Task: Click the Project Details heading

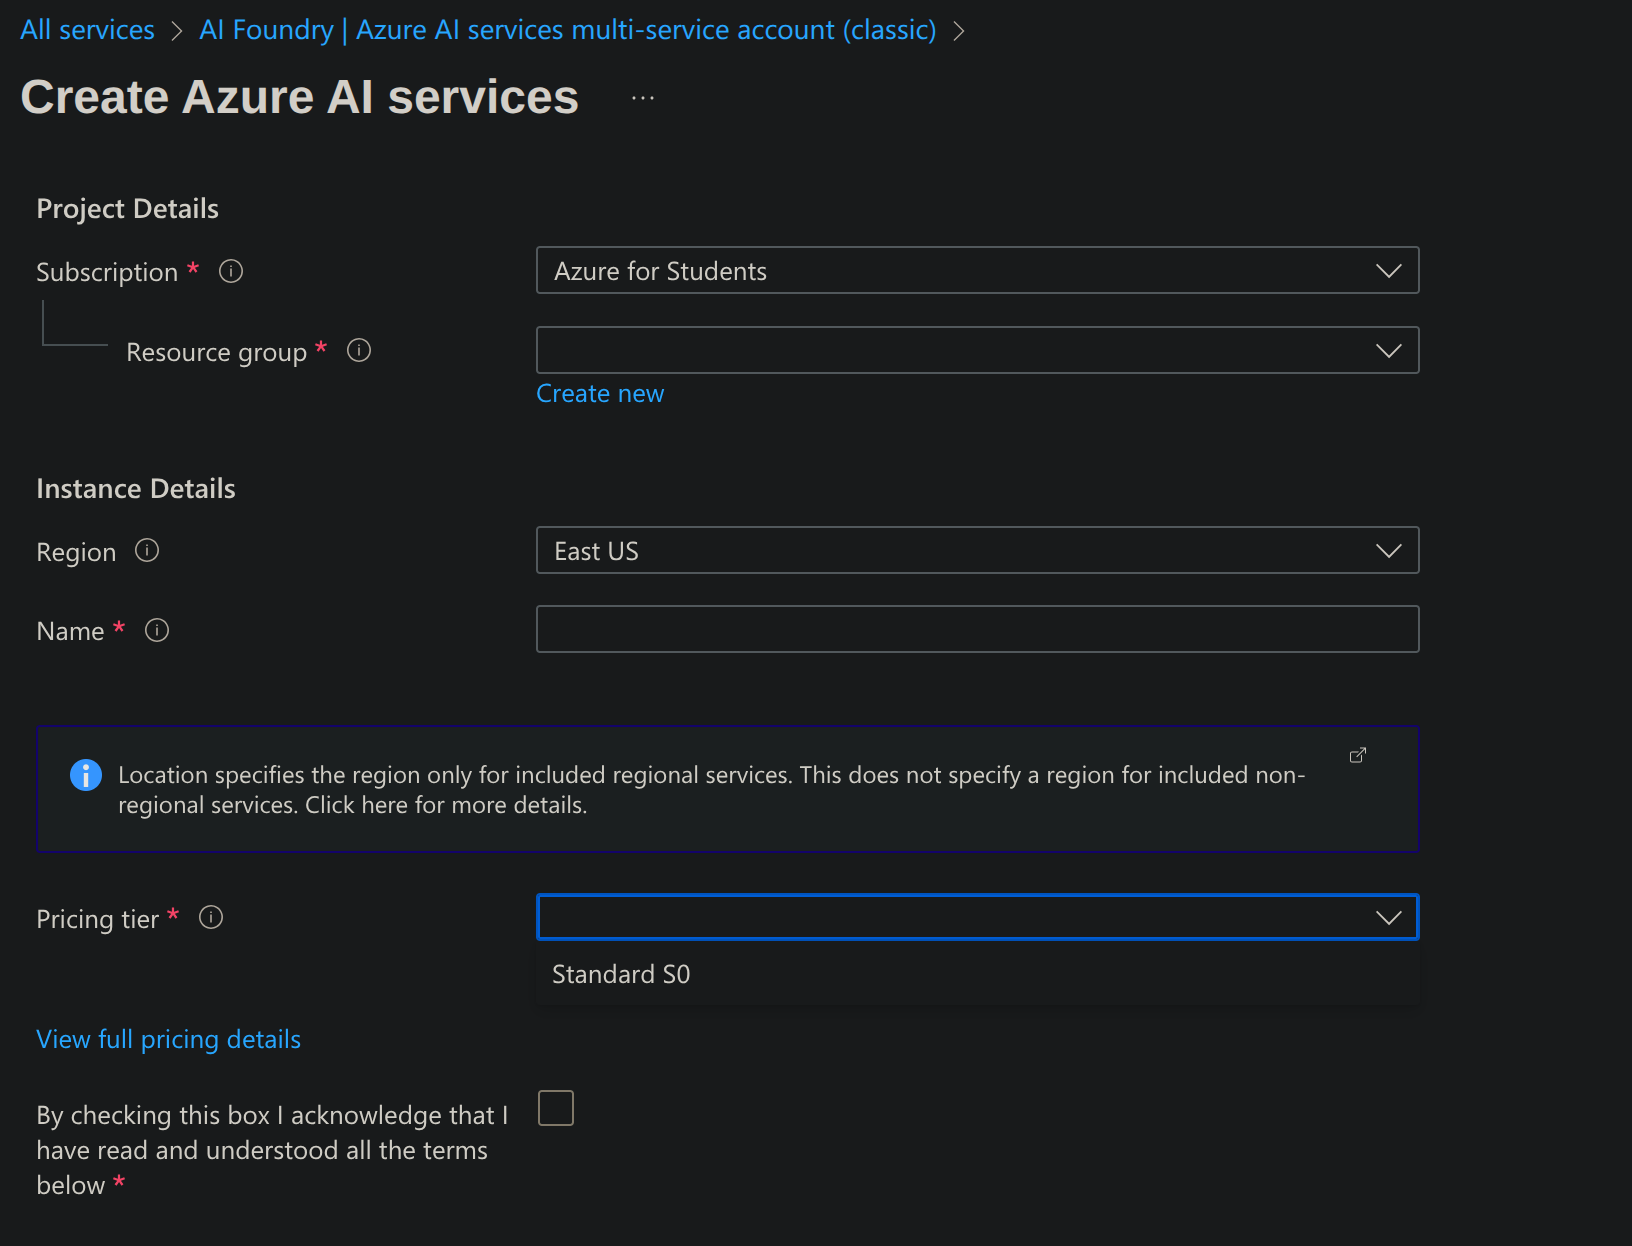Action: [x=127, y=208]
